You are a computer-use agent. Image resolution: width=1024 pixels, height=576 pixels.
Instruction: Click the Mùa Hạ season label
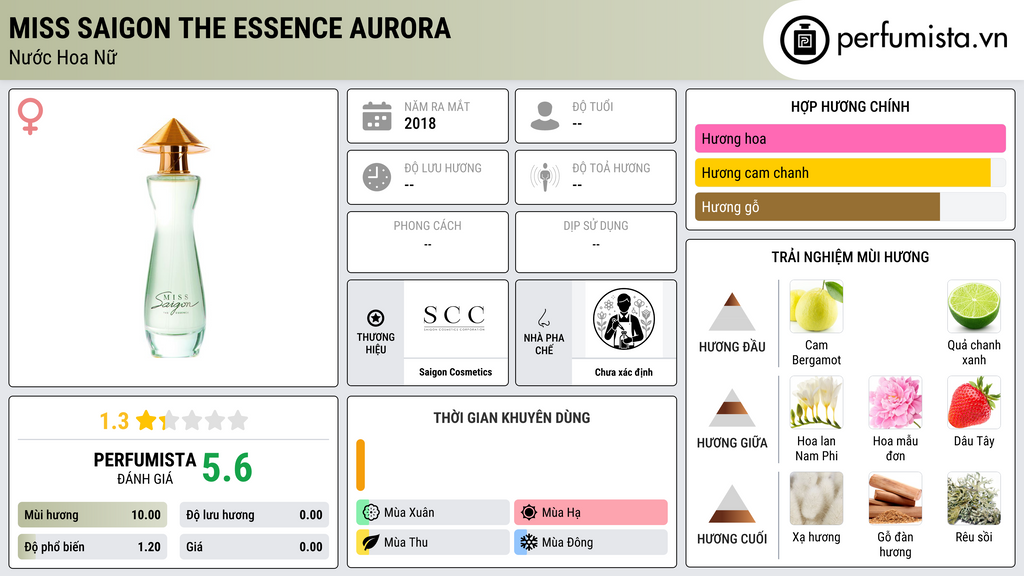click(x=561, y=513)
